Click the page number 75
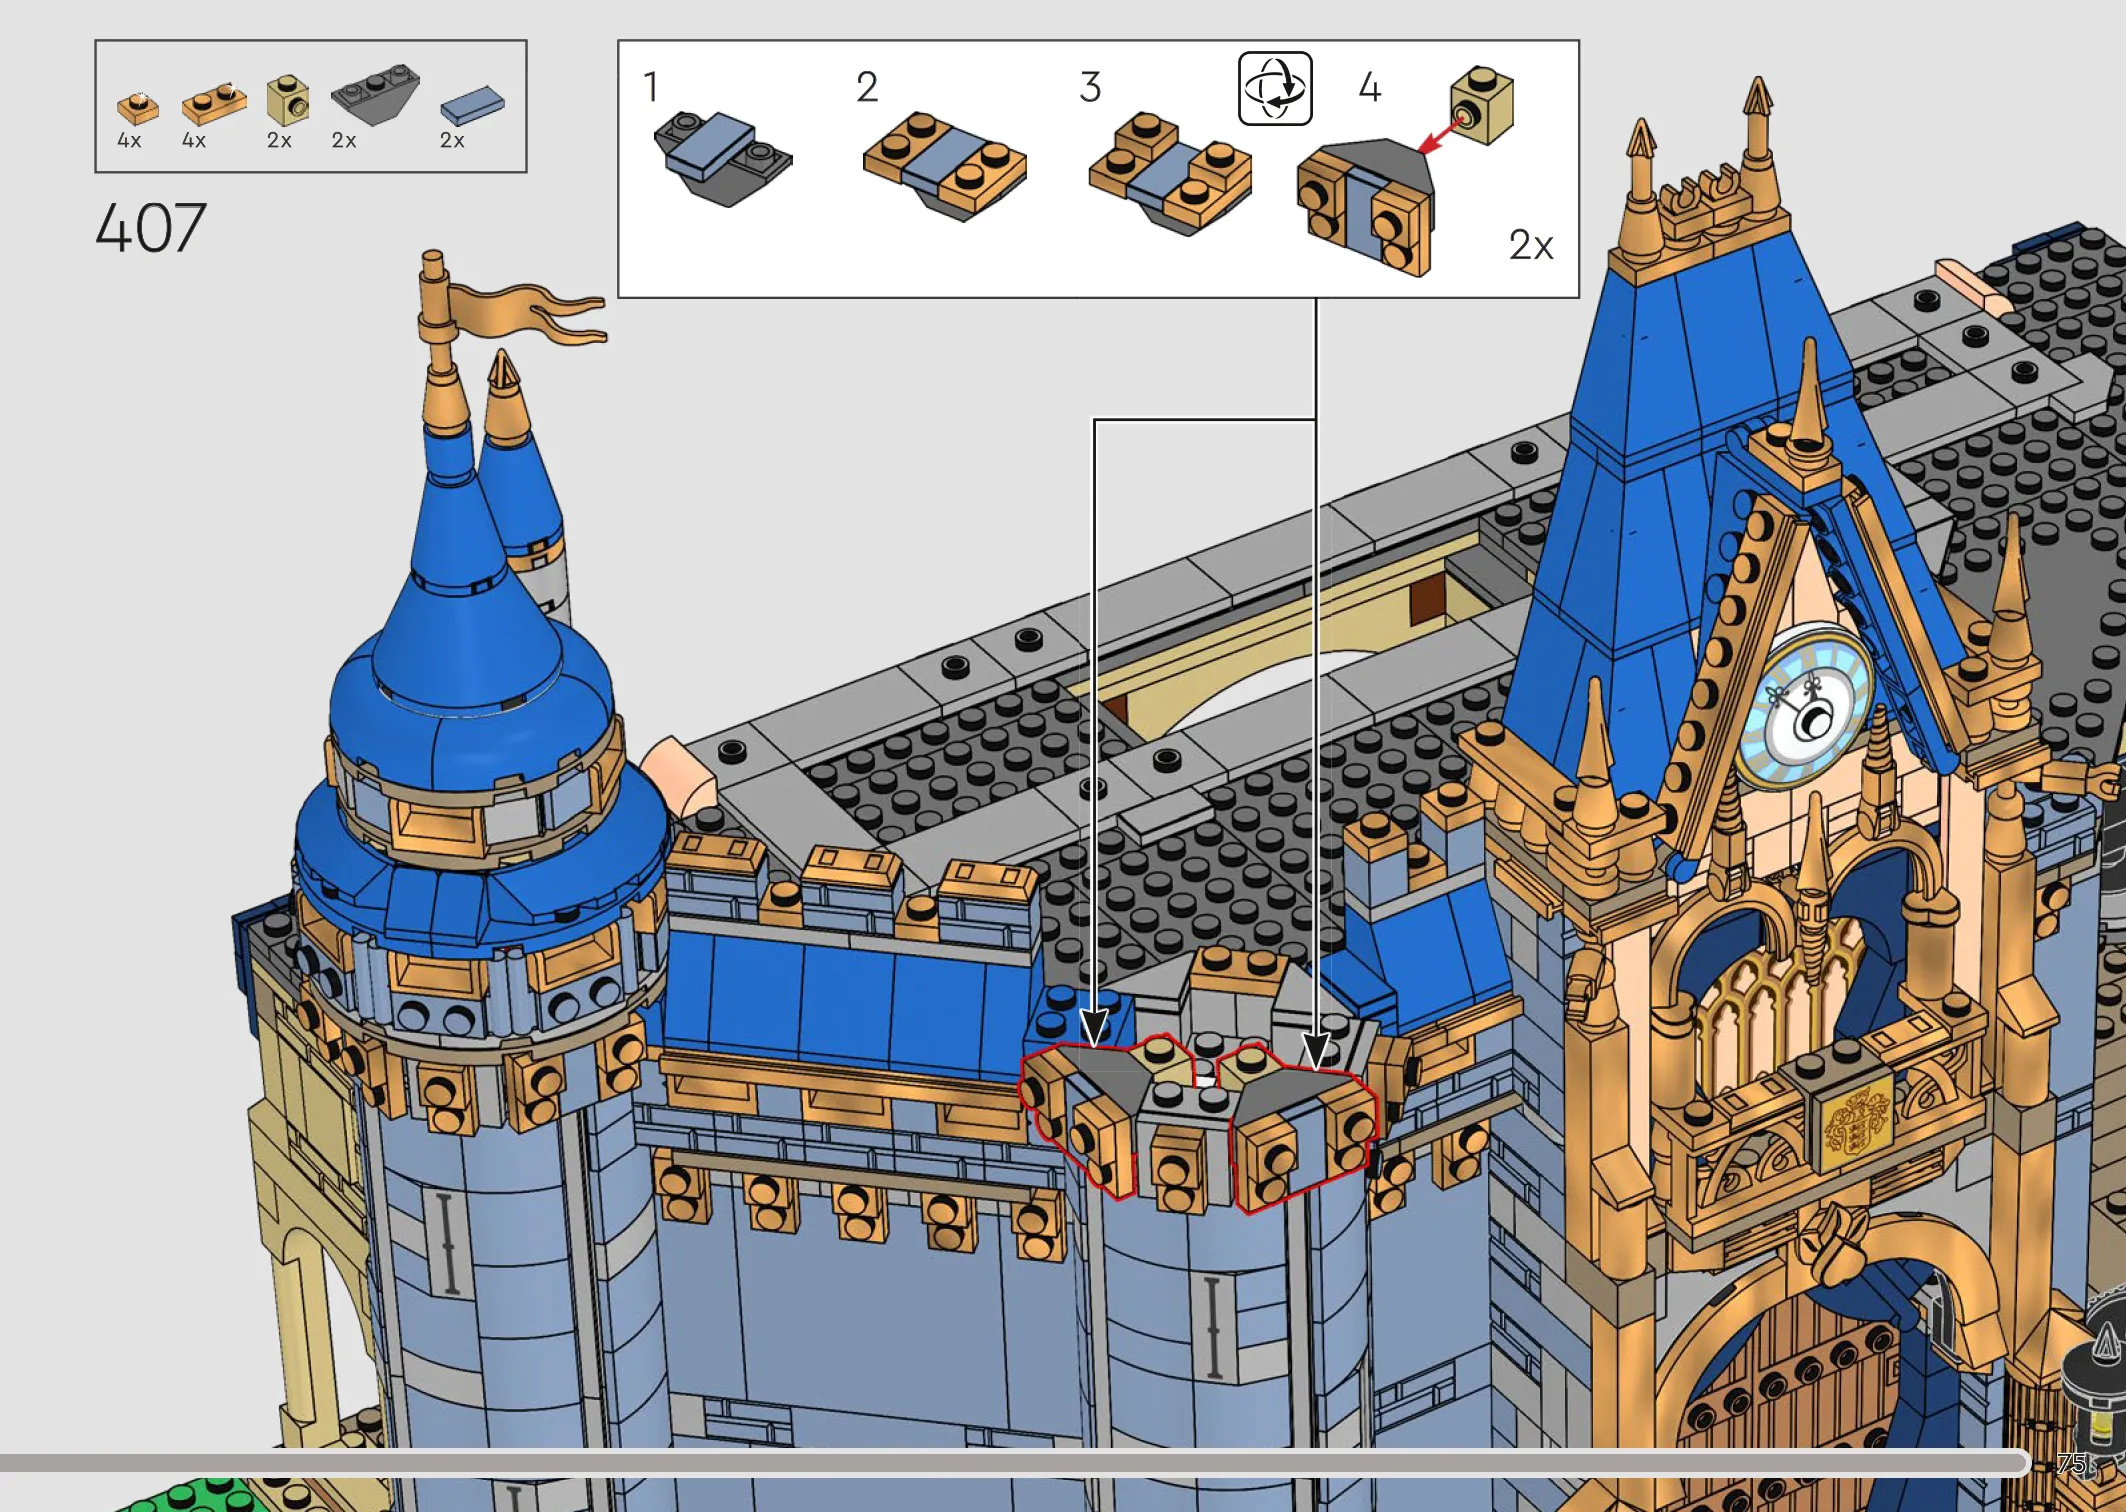This screenshot has width=2126, height=1512. (2072, 1464)
